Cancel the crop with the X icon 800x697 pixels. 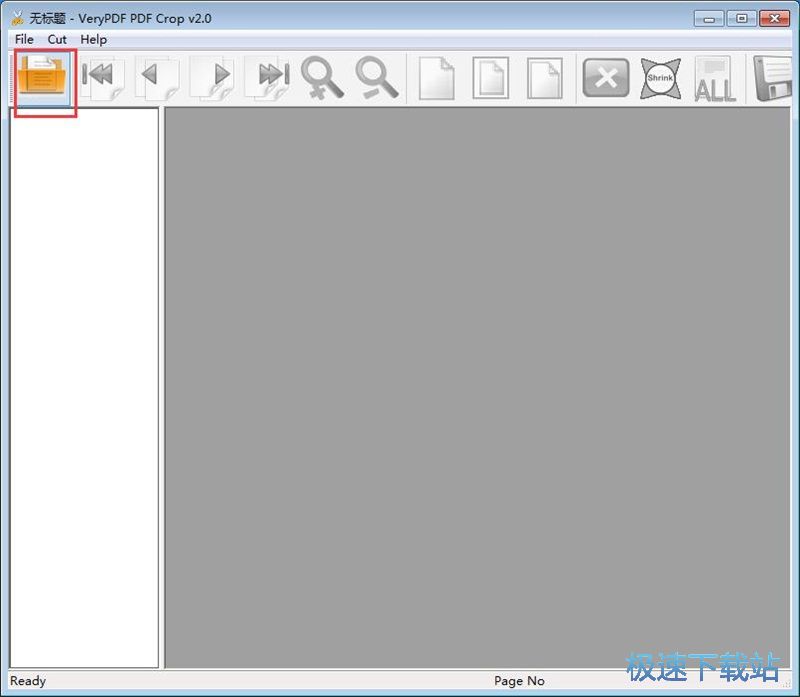coord(604,76)
